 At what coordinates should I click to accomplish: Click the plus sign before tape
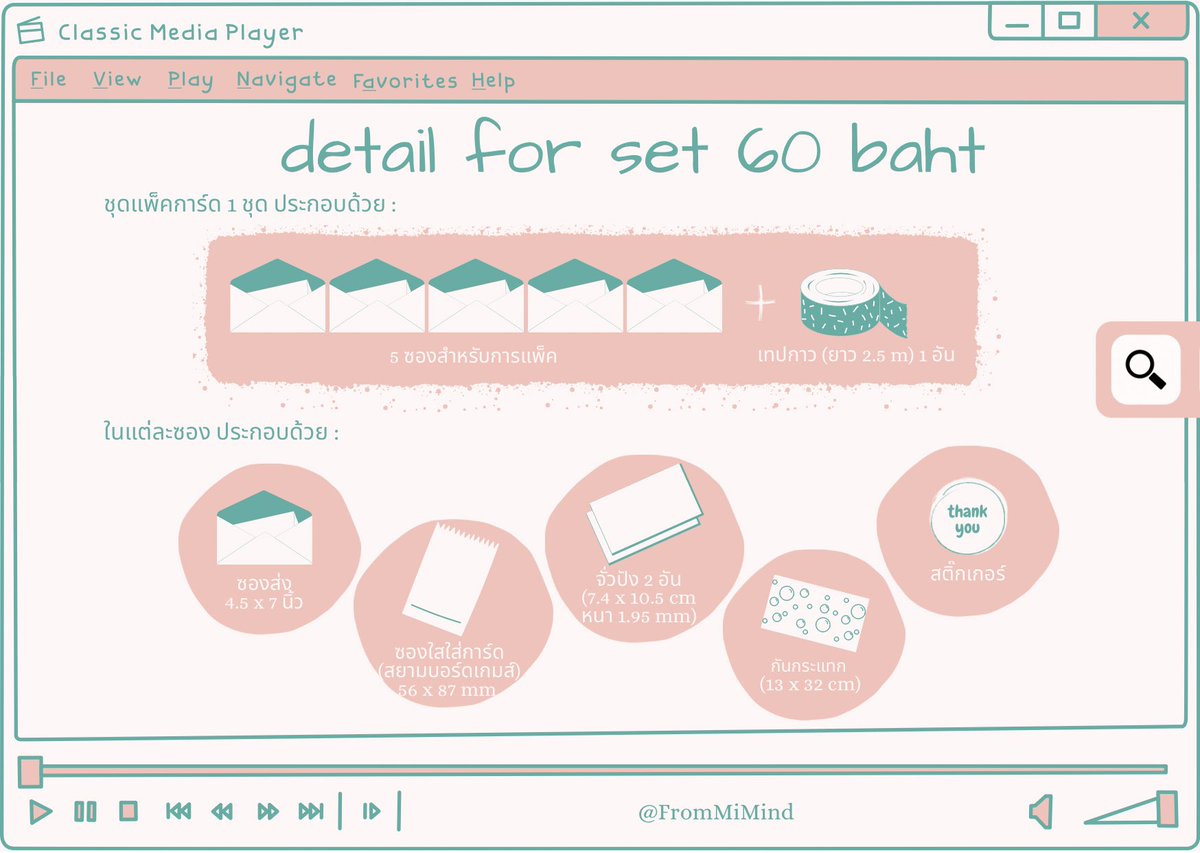click(x=761, y=304)
